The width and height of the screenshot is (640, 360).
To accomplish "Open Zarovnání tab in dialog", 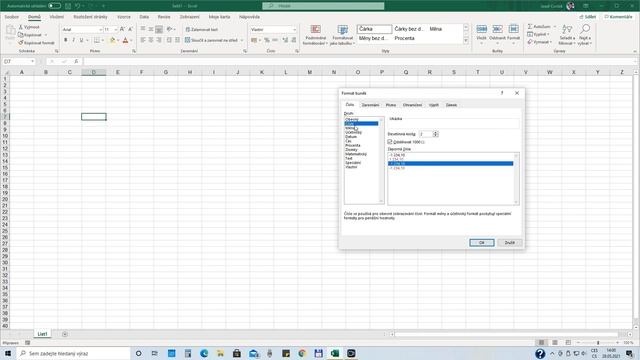I will [370, 105].
